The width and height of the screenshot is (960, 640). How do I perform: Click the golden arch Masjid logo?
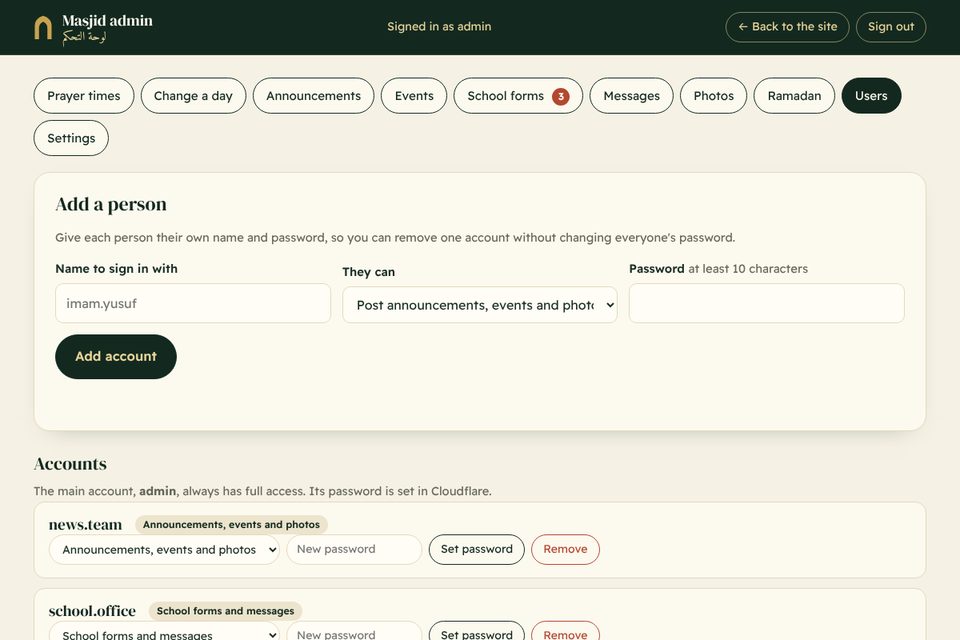pos(43,28)
